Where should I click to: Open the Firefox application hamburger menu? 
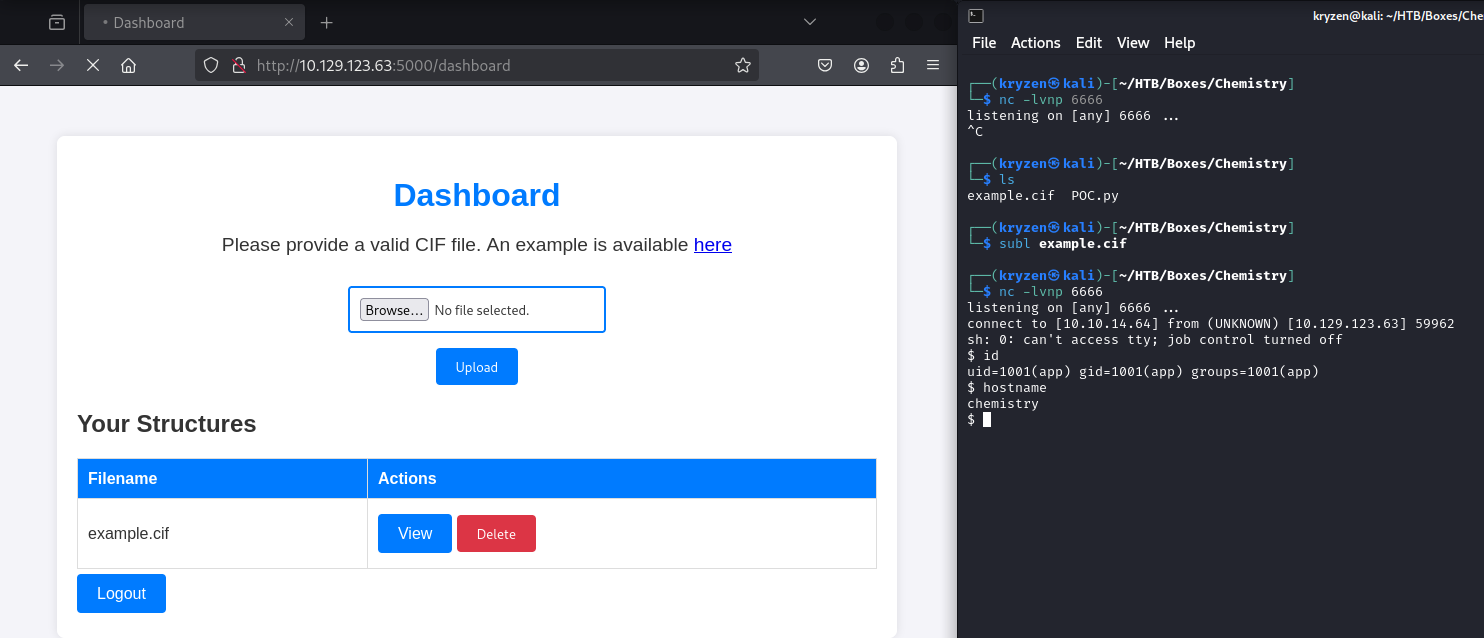933,65
